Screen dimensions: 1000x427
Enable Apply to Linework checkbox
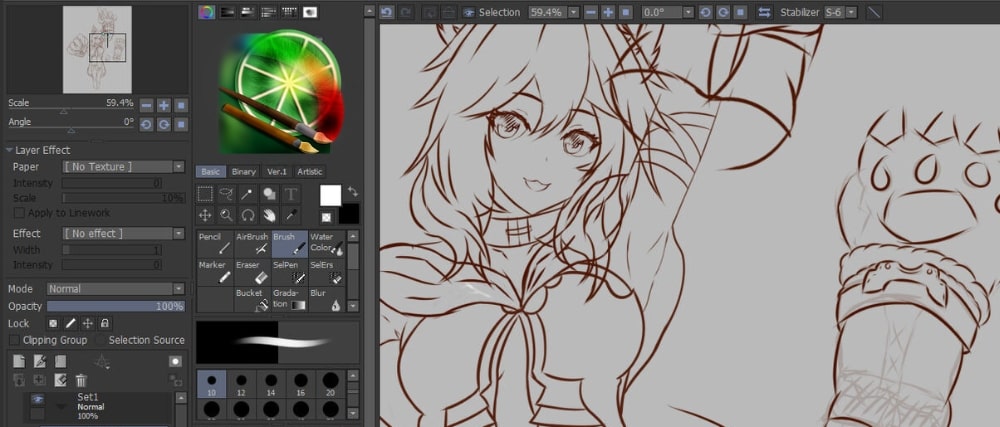[18, 213]
